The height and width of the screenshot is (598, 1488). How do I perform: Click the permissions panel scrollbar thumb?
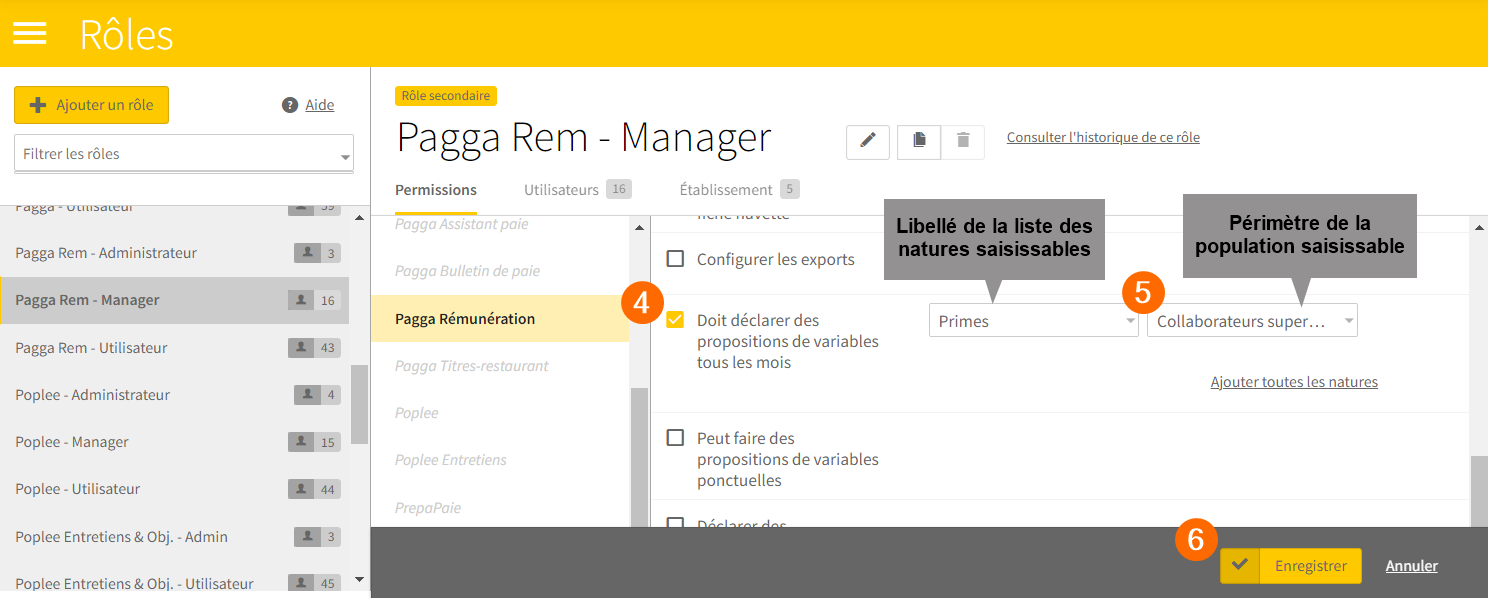(1479, 491)
